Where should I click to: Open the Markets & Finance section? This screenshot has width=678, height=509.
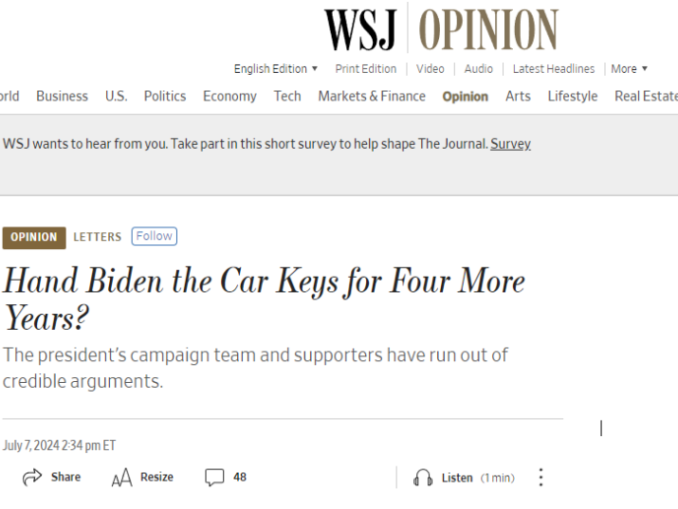click(372, 96)
